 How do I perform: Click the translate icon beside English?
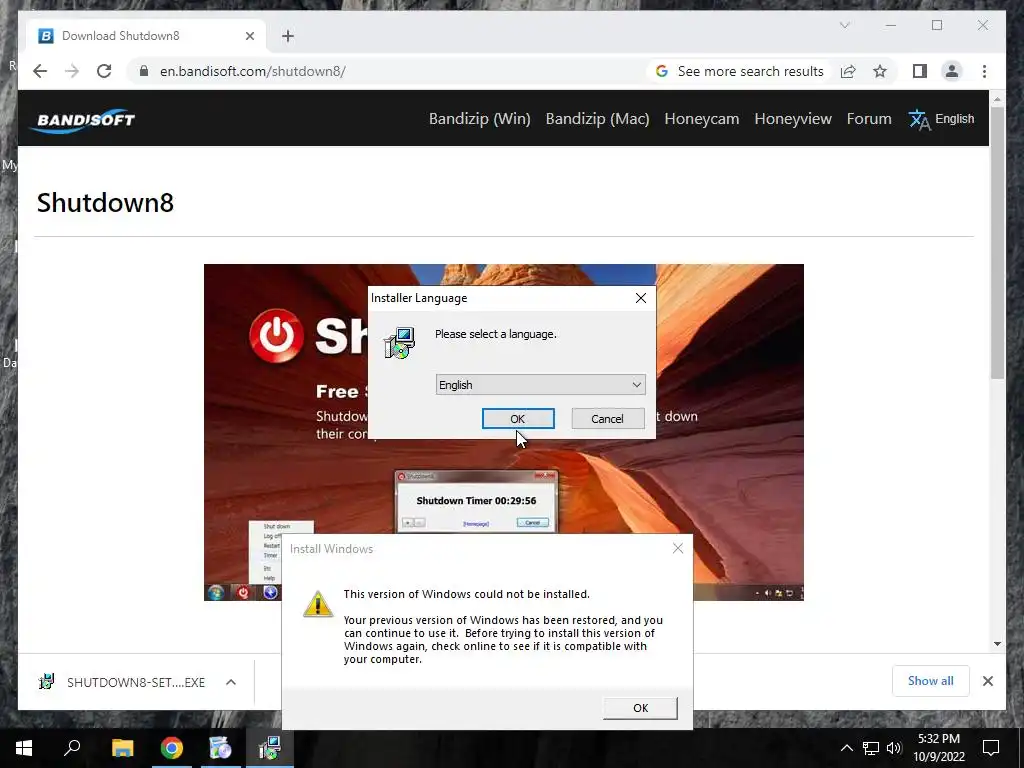919,120
